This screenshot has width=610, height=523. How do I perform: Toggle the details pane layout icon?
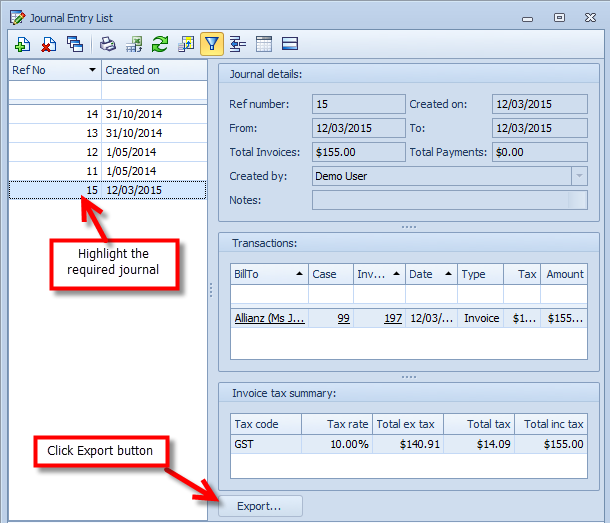coord(290,44)
